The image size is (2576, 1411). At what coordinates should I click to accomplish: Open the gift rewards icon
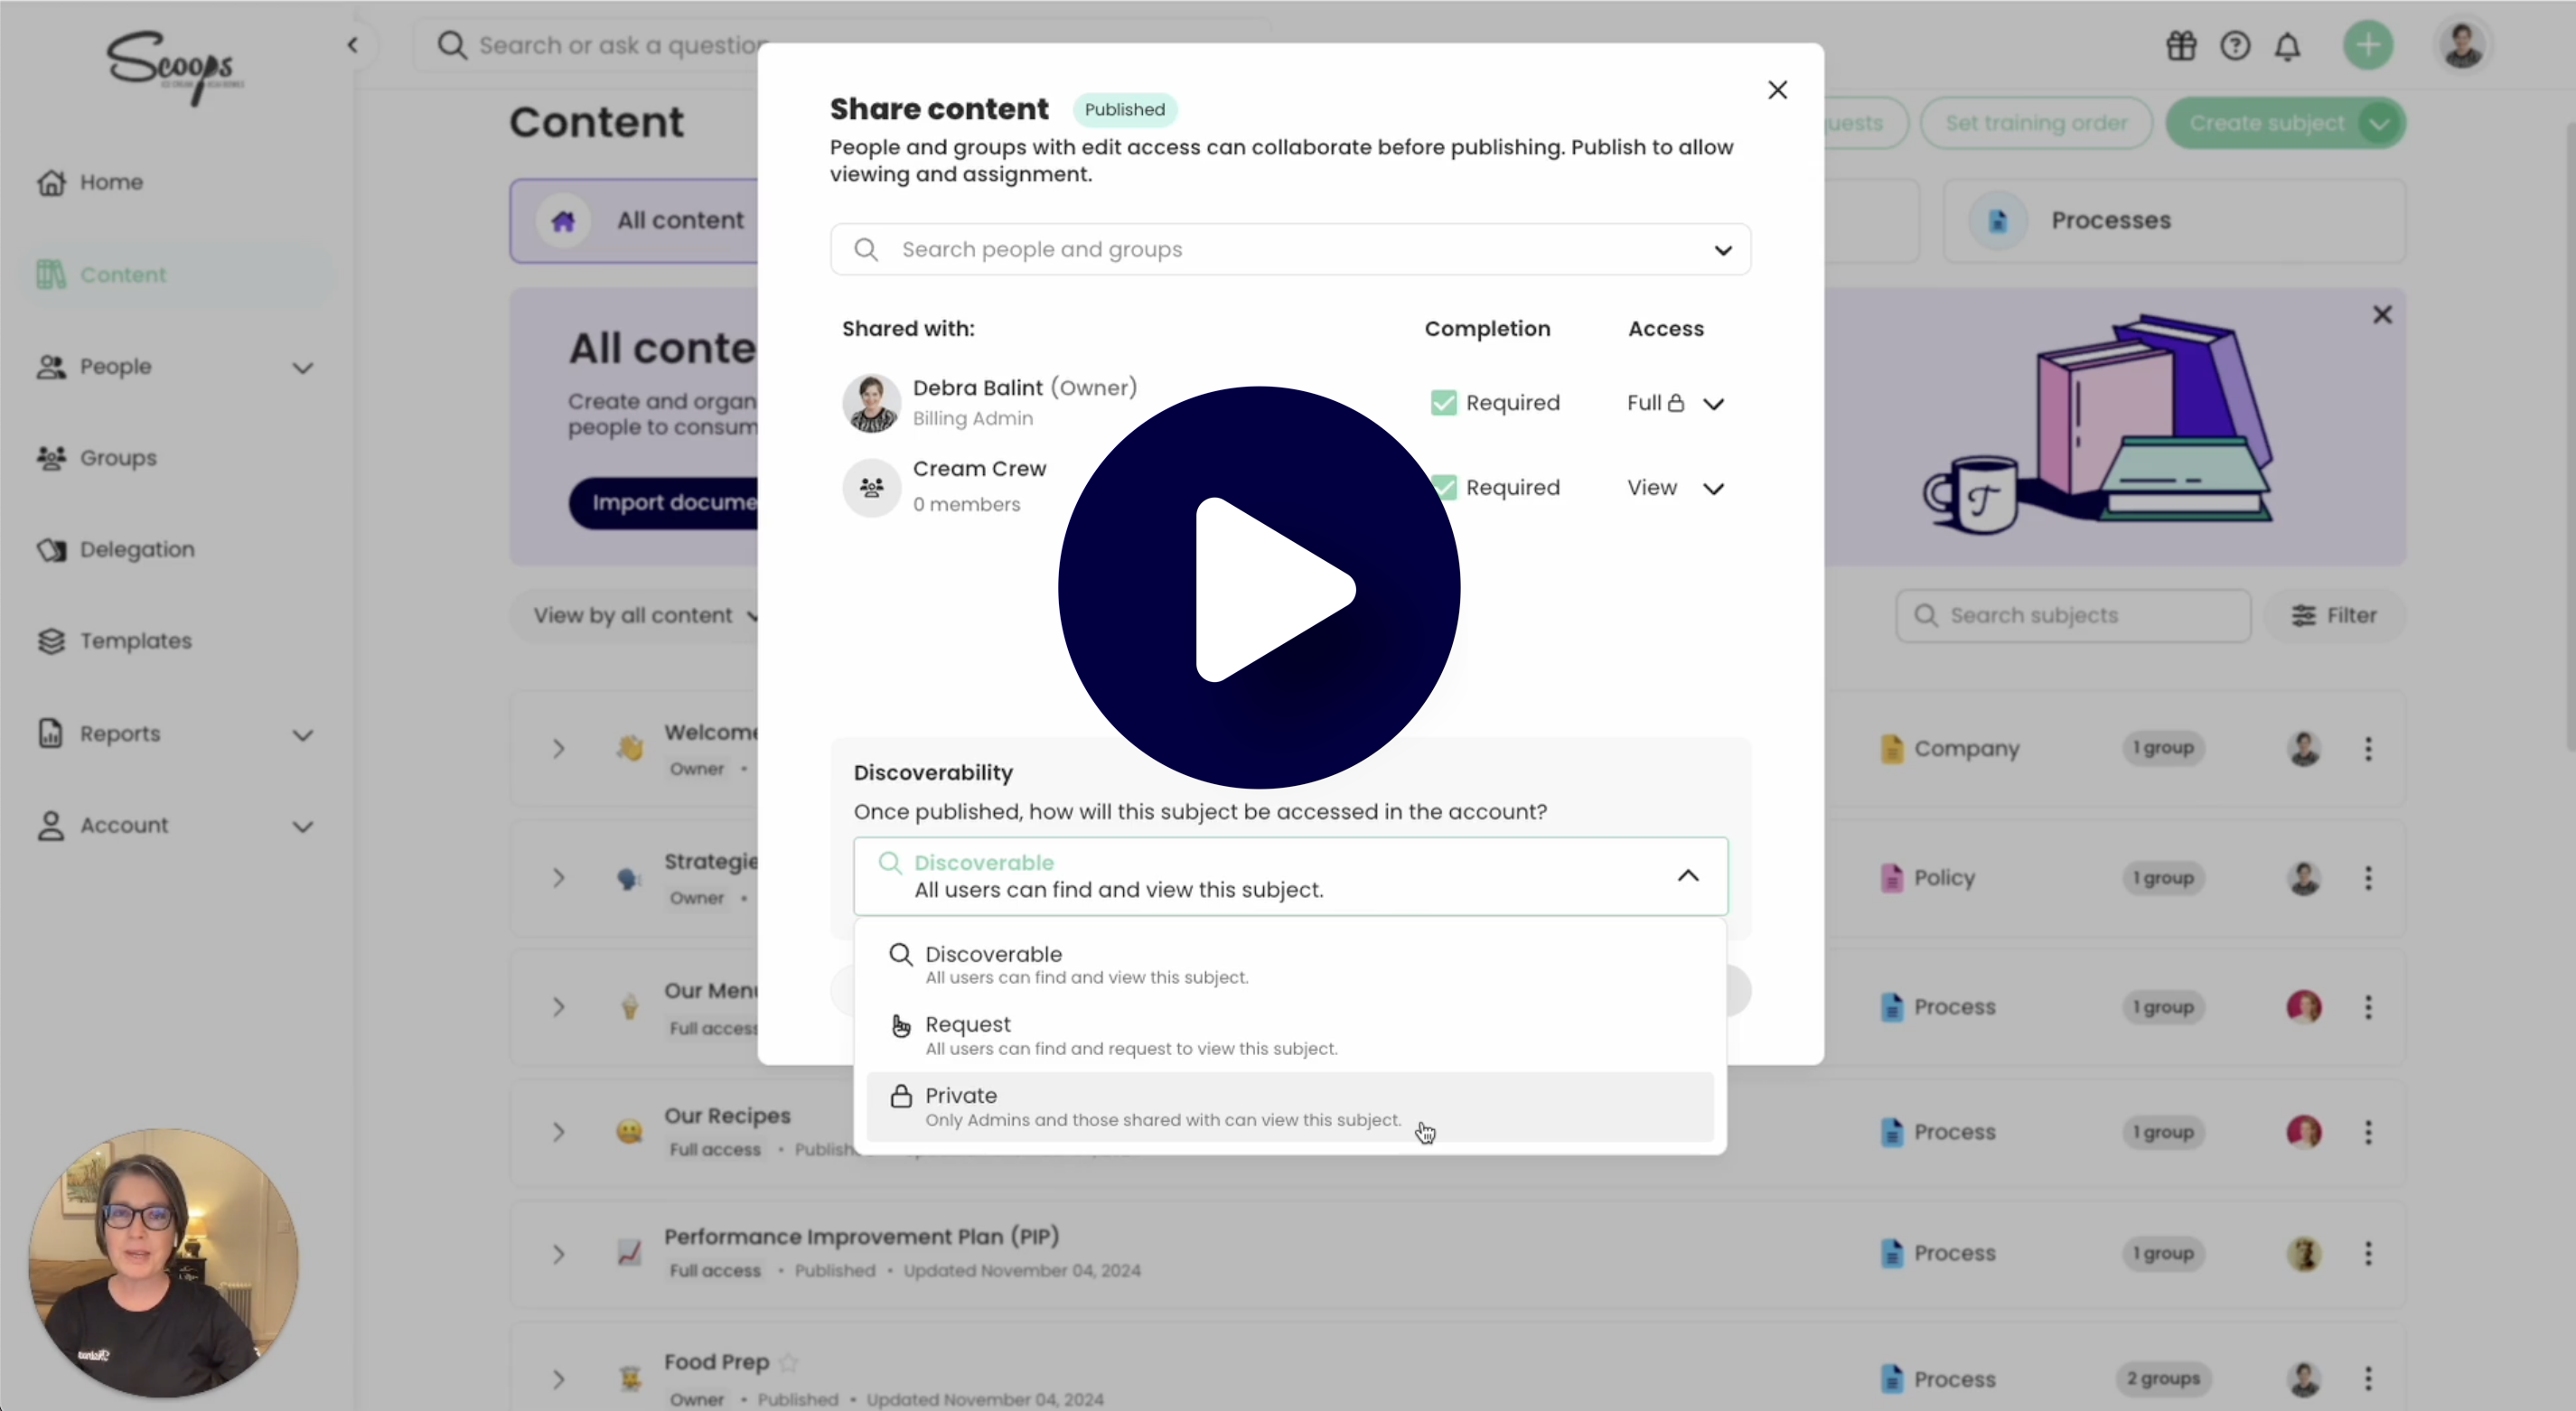2180,45
